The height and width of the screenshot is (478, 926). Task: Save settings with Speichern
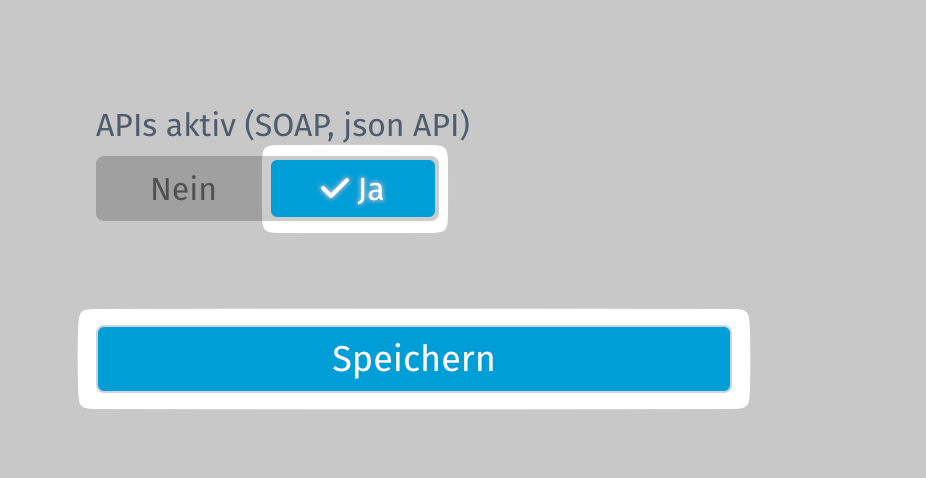pyautogui.click(x=413, y=359)
